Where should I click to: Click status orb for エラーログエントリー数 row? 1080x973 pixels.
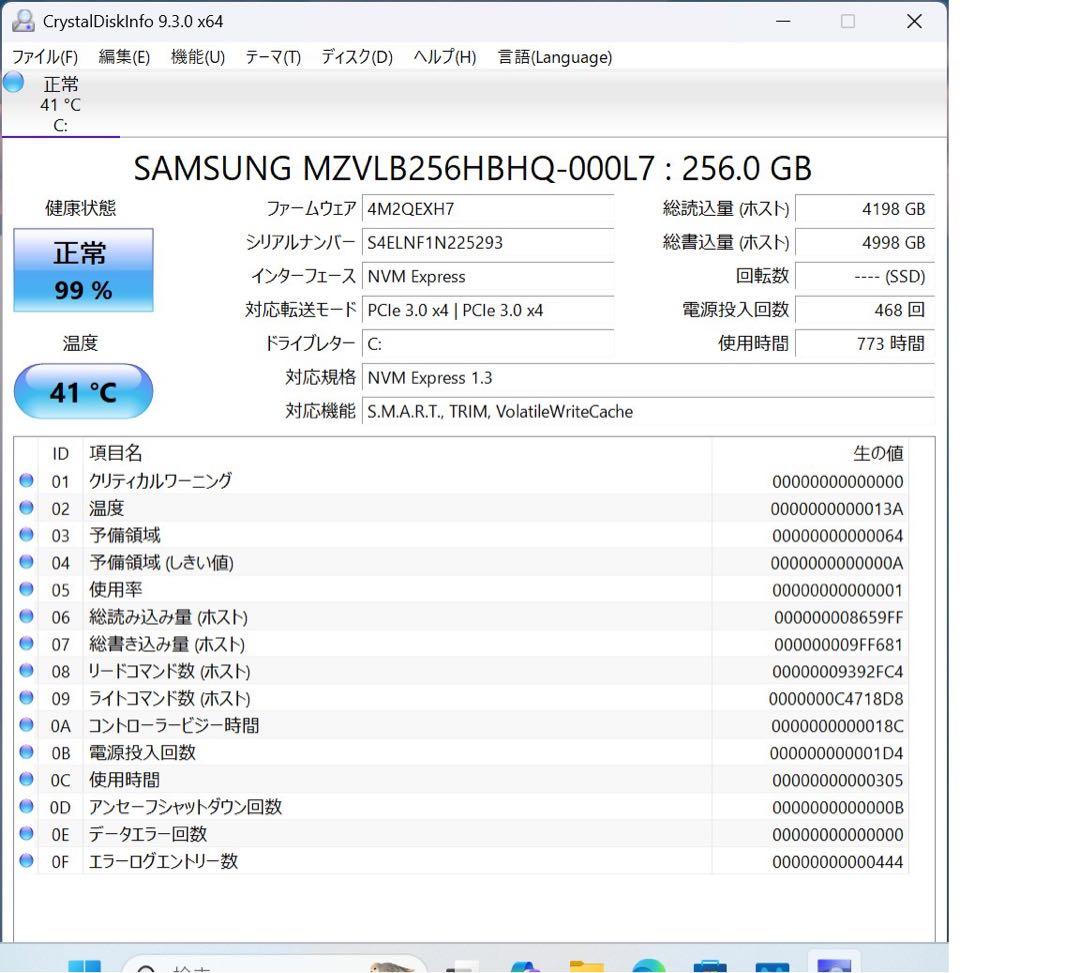(27, 861)
